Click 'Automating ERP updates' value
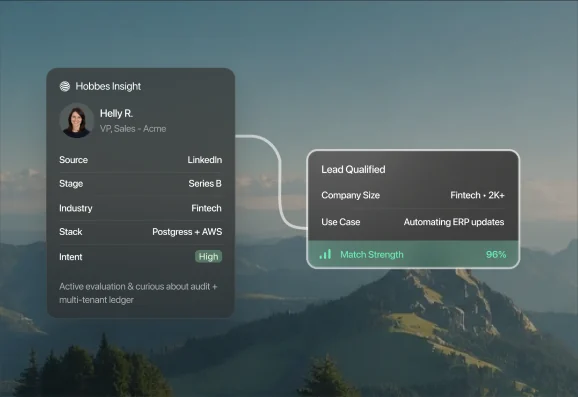The width and height of the screenshot is (578, 397). click(454, 222)
